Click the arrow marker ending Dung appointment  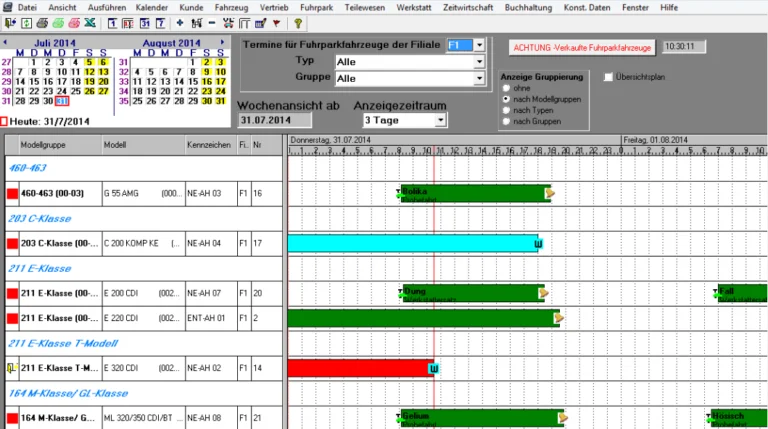tap(543, 293)
